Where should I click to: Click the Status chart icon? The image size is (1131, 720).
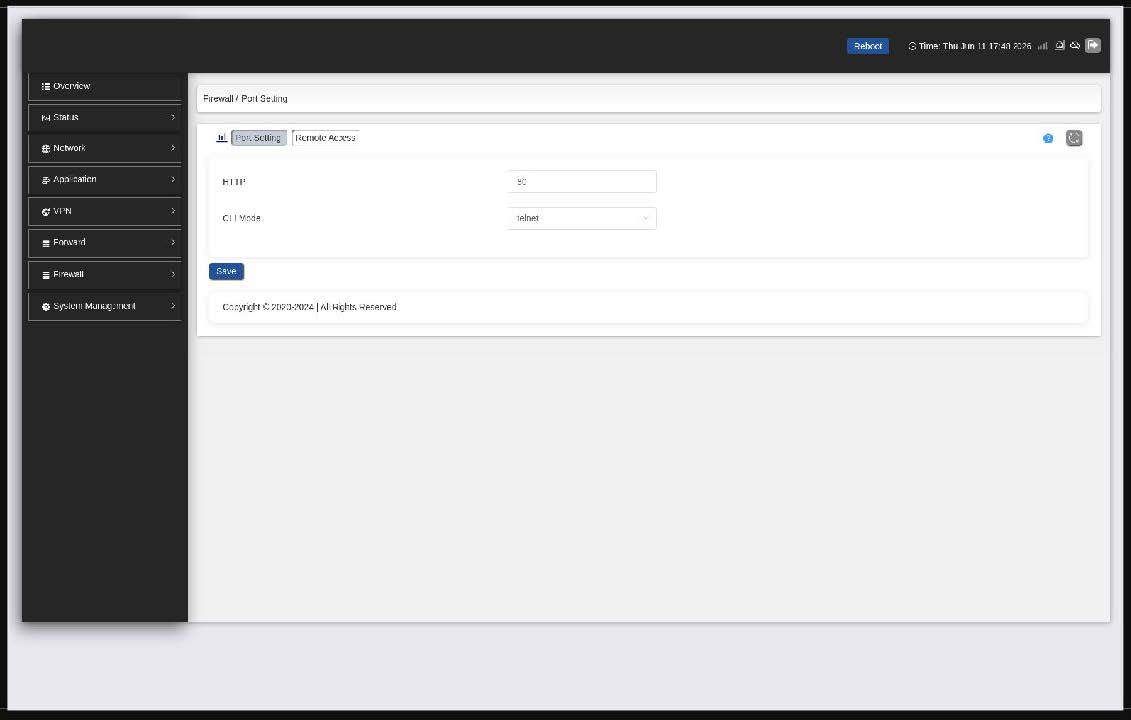pos(45,118)
